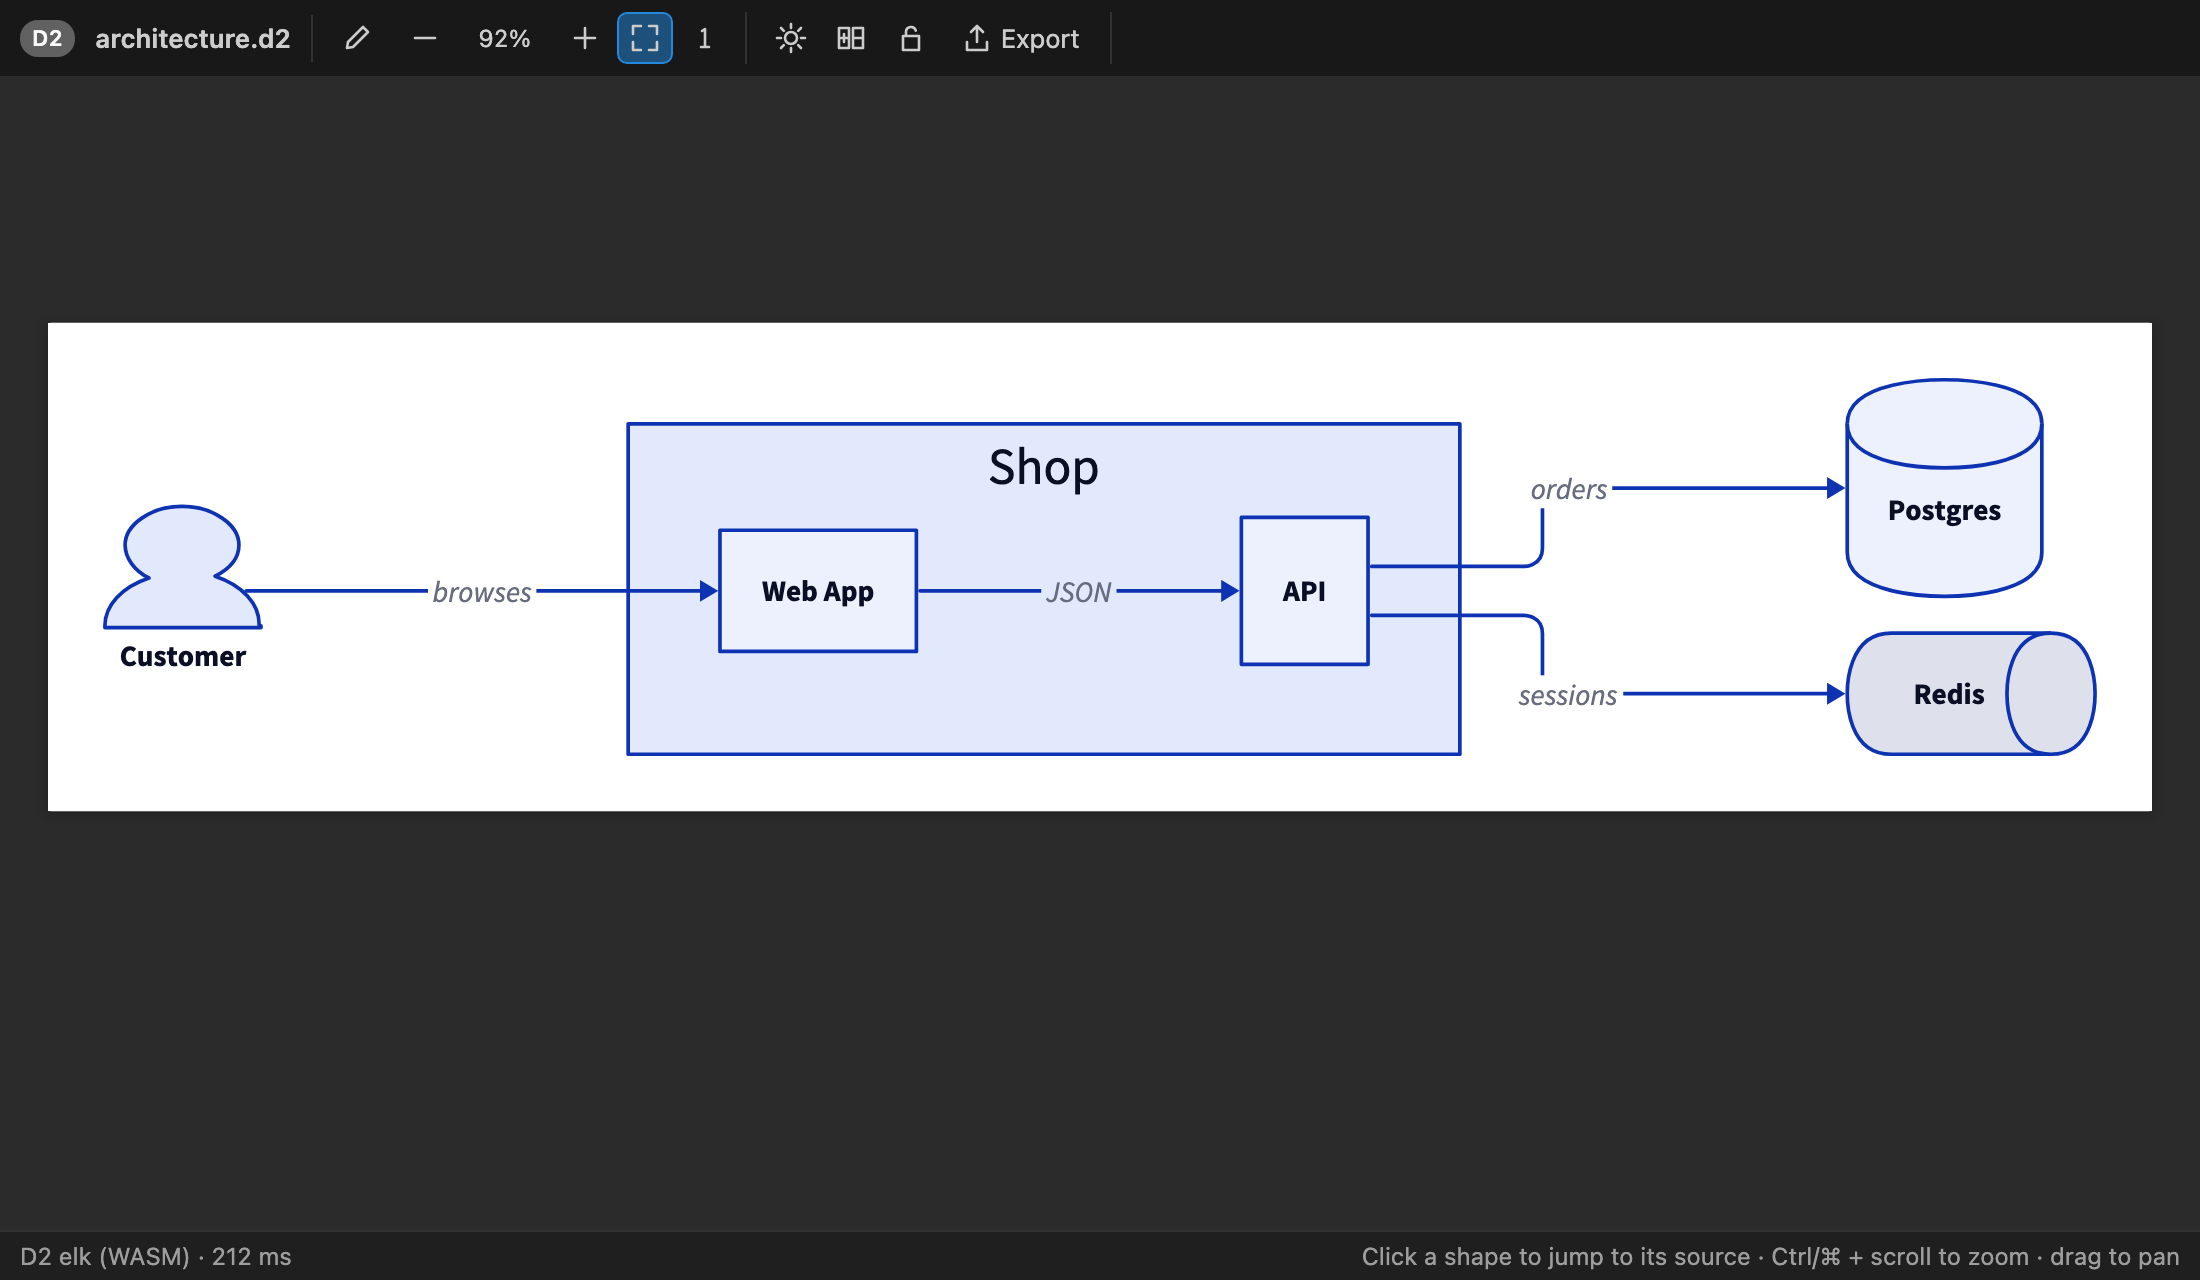Screen dimensions: 2200x1280
Task: Click the Customer label text
Action: click(183, 656)
